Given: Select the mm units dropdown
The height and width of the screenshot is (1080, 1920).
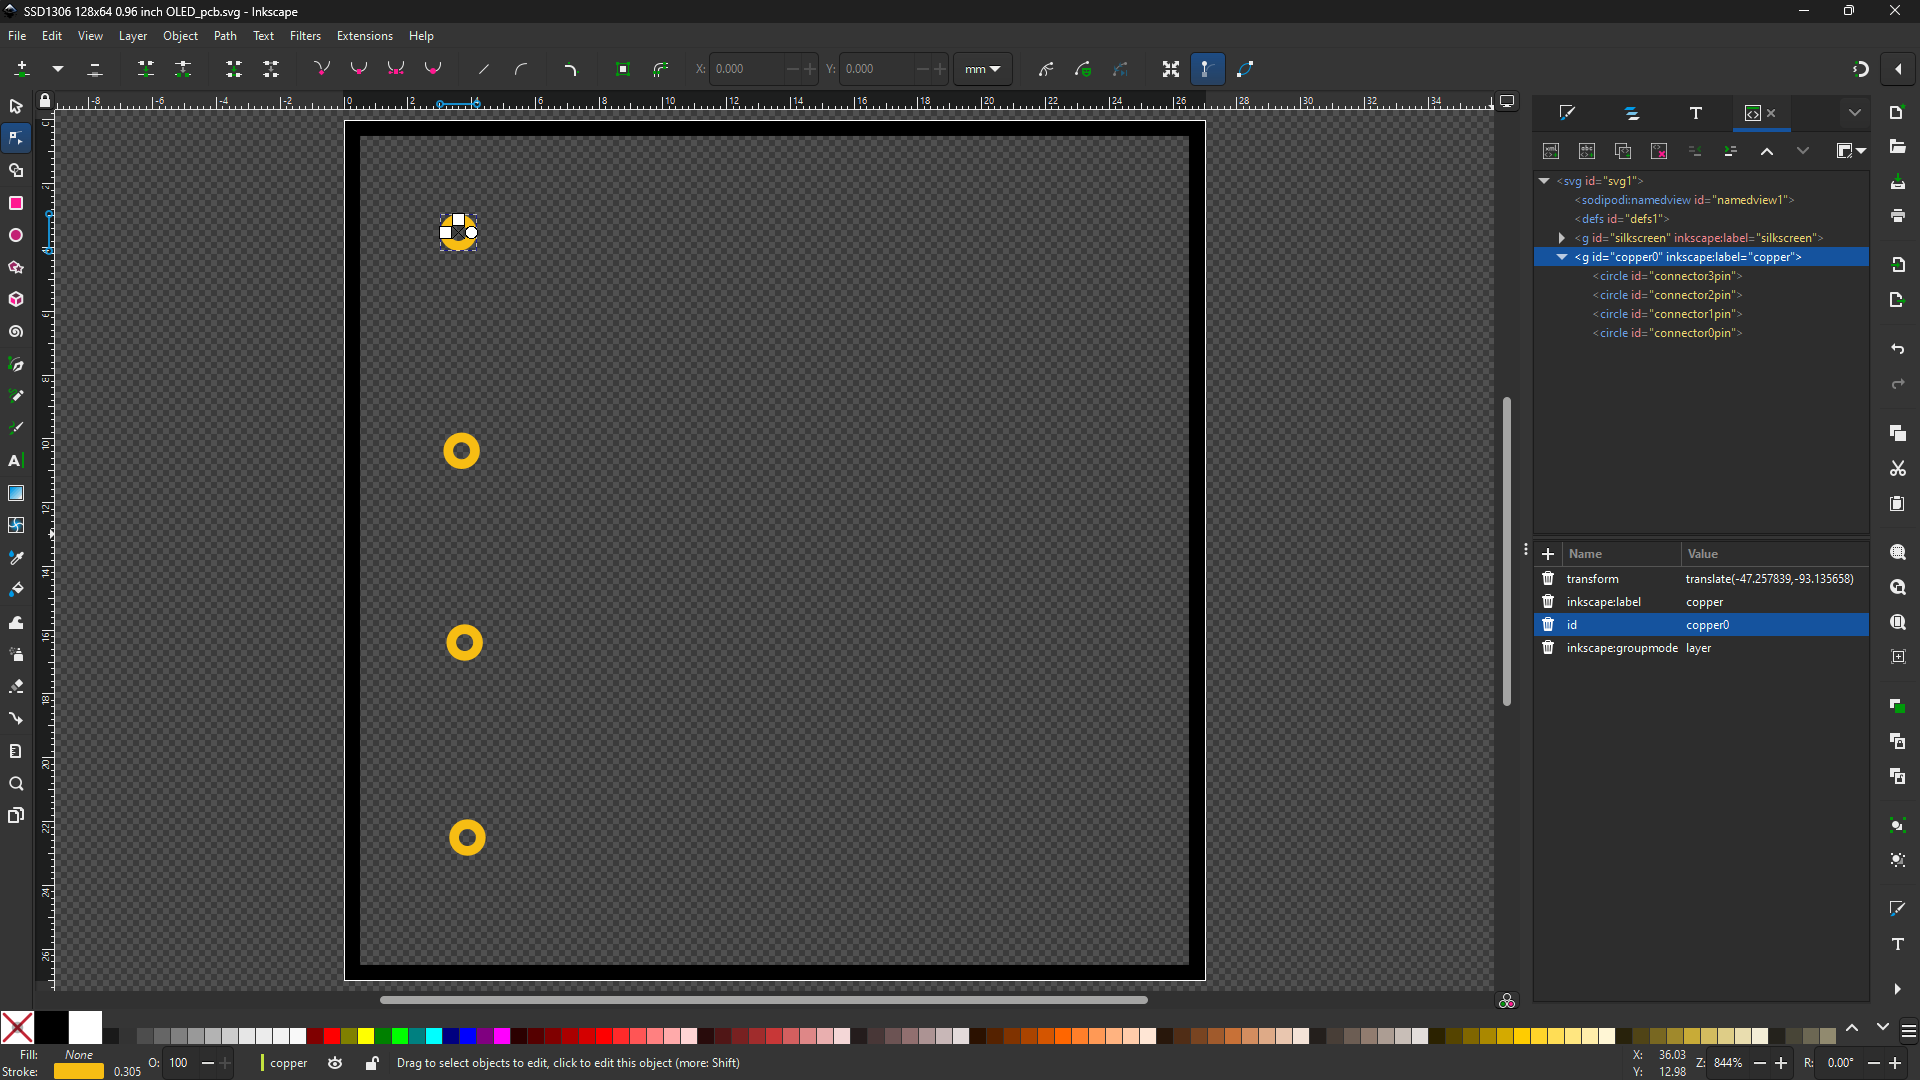Looking at the screenshot, I should 982,69.
